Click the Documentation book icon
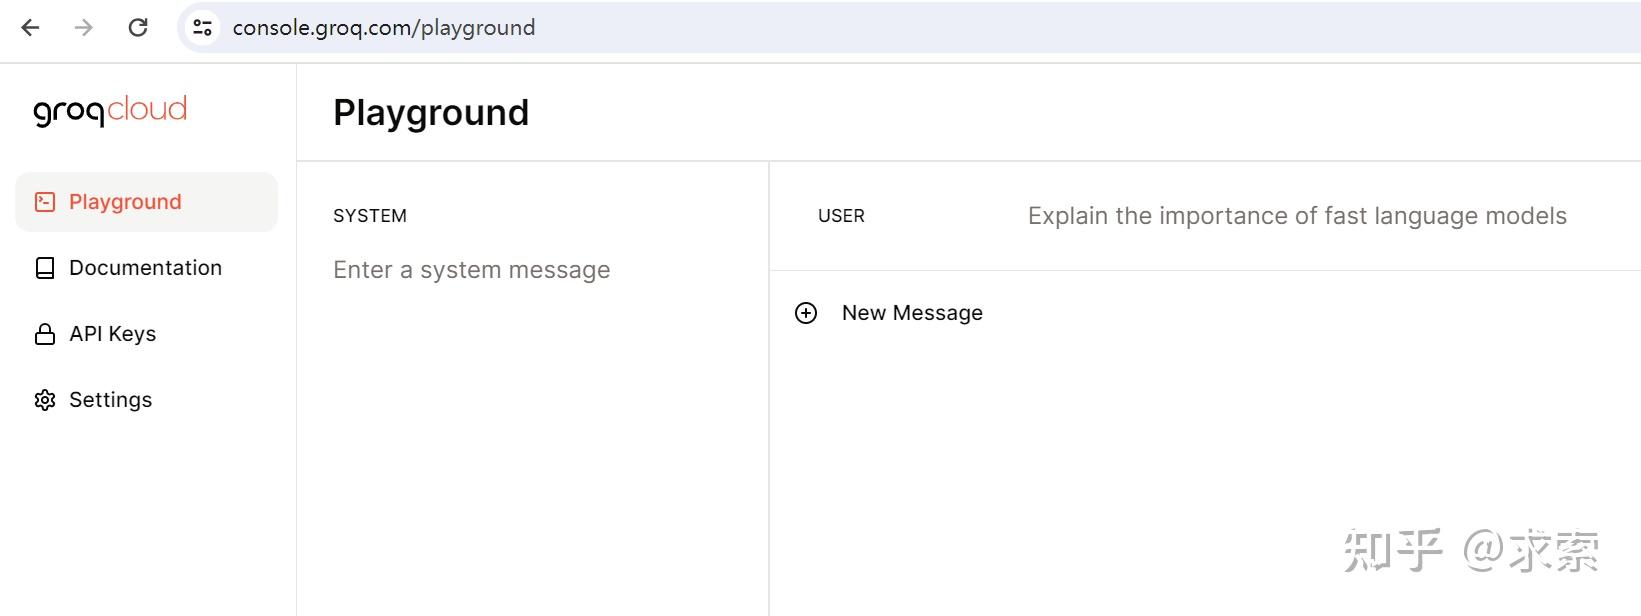This screenshot has width=1641, height=616. (x=45, y=268)
